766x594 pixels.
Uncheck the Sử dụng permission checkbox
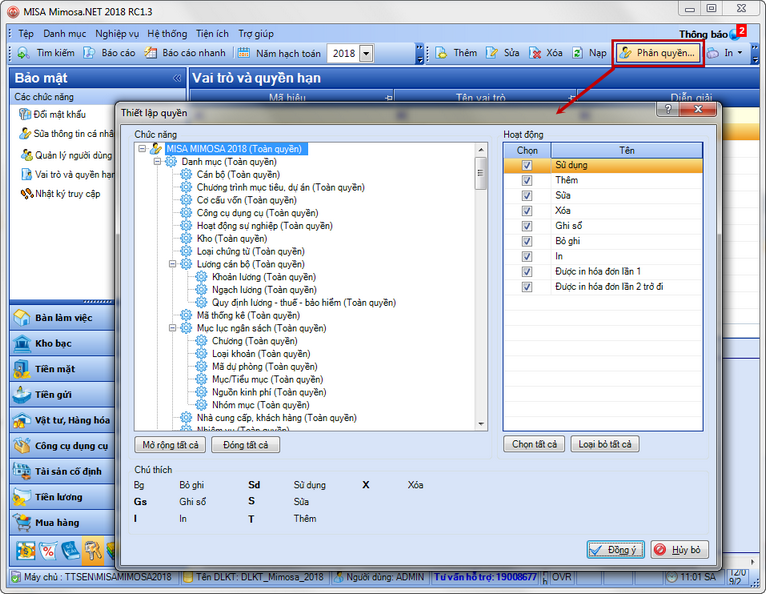(526, 166)
